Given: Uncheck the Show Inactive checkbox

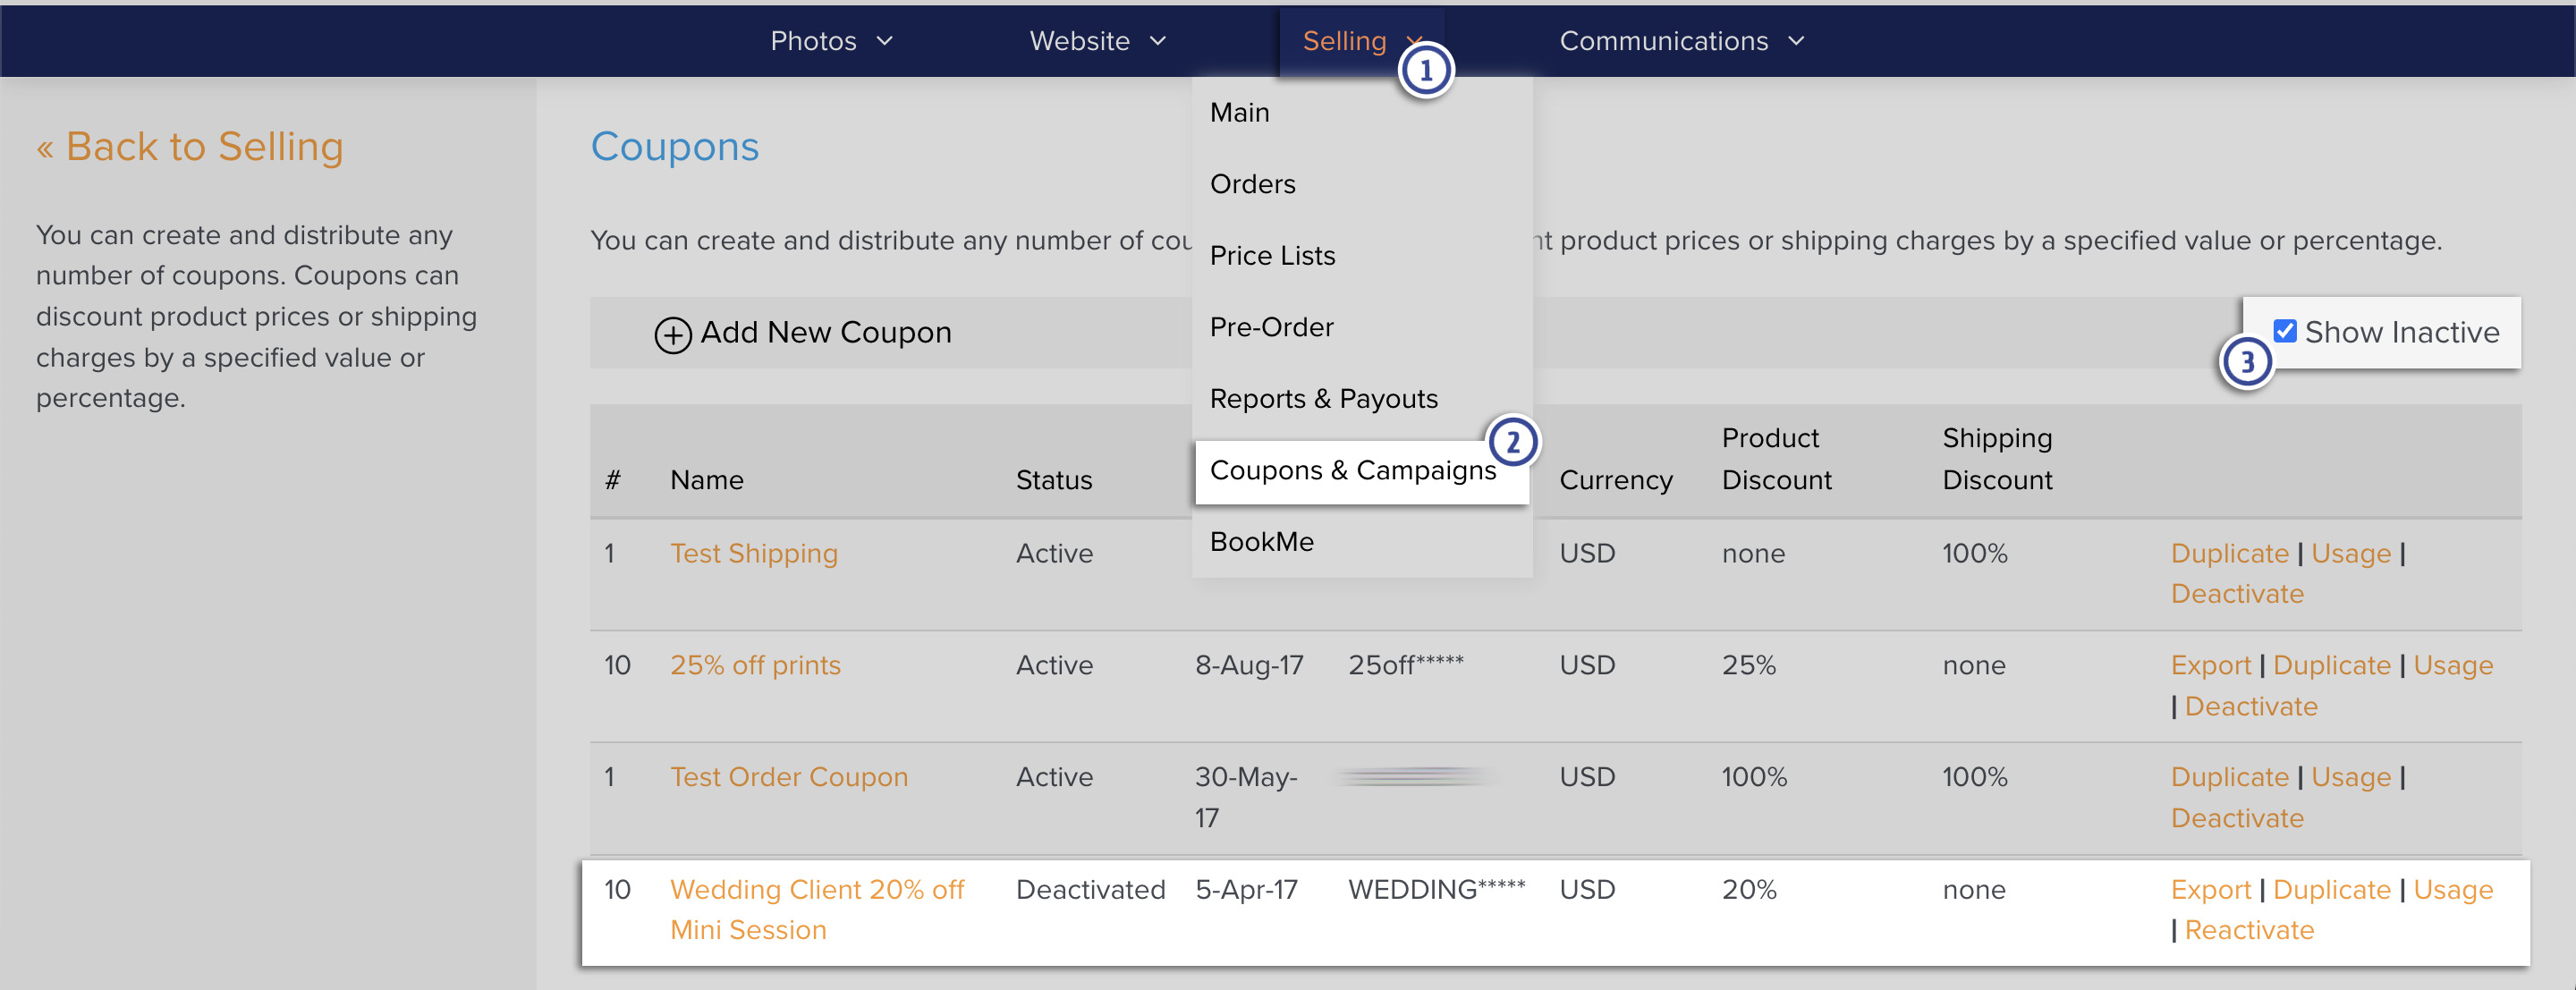Looking at the screenshot, I should tap(2284, 330).
